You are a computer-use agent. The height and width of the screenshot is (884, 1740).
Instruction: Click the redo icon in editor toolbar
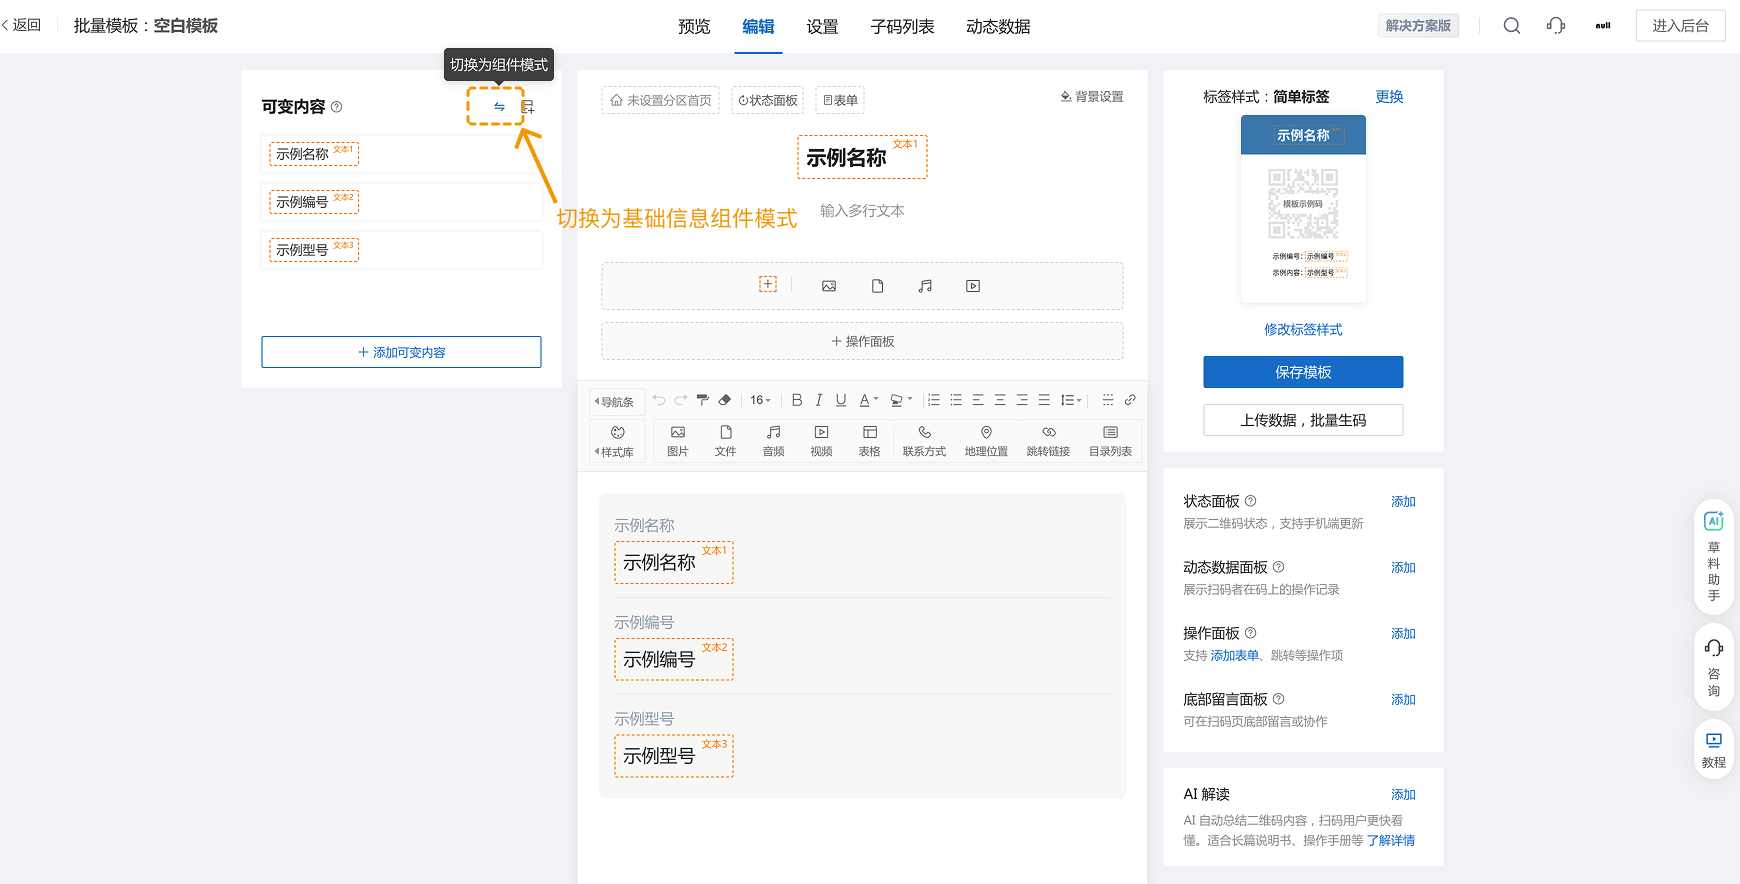[x=681, y=400]
